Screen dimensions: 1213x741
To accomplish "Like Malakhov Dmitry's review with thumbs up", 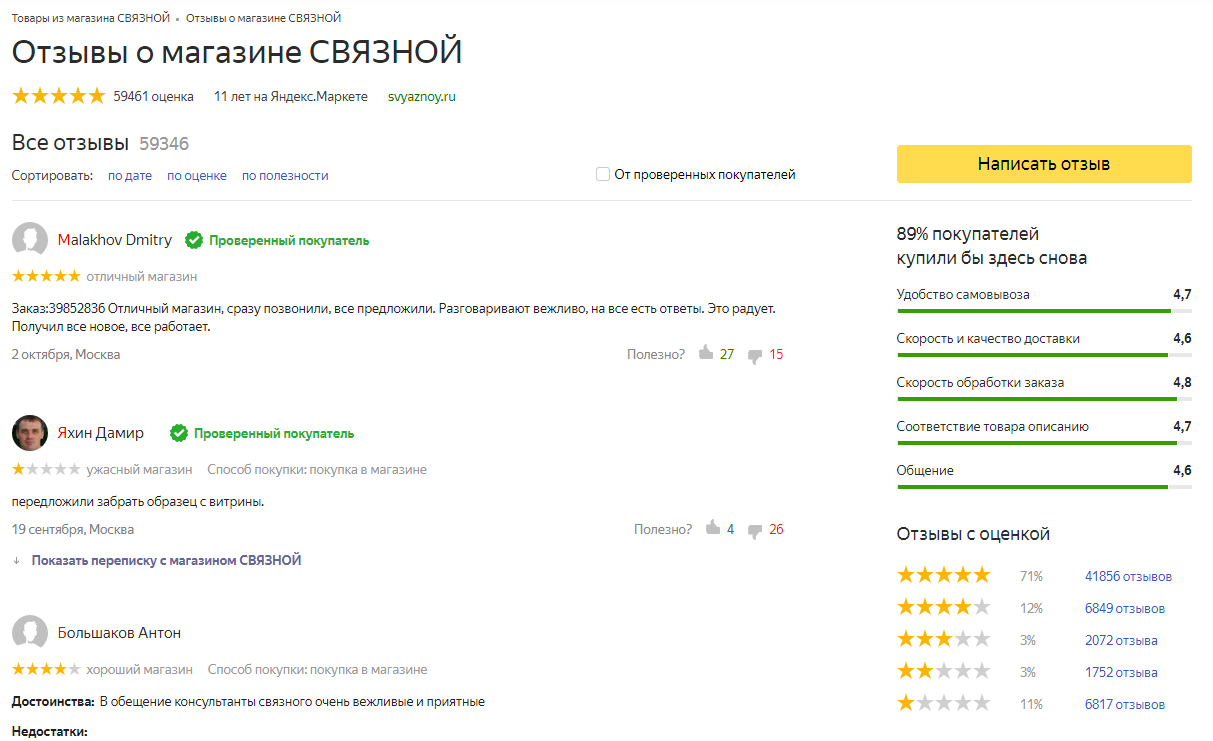I will 706,353.
